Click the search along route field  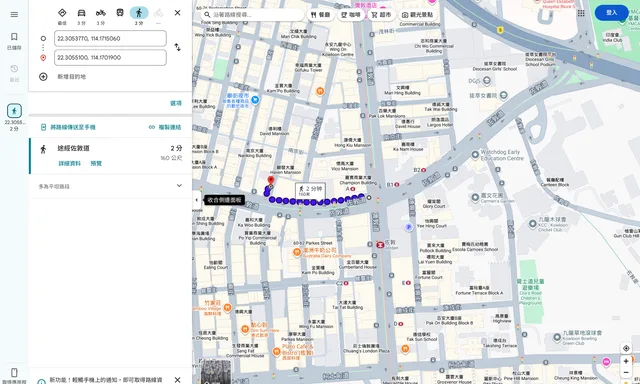[253, 15]
